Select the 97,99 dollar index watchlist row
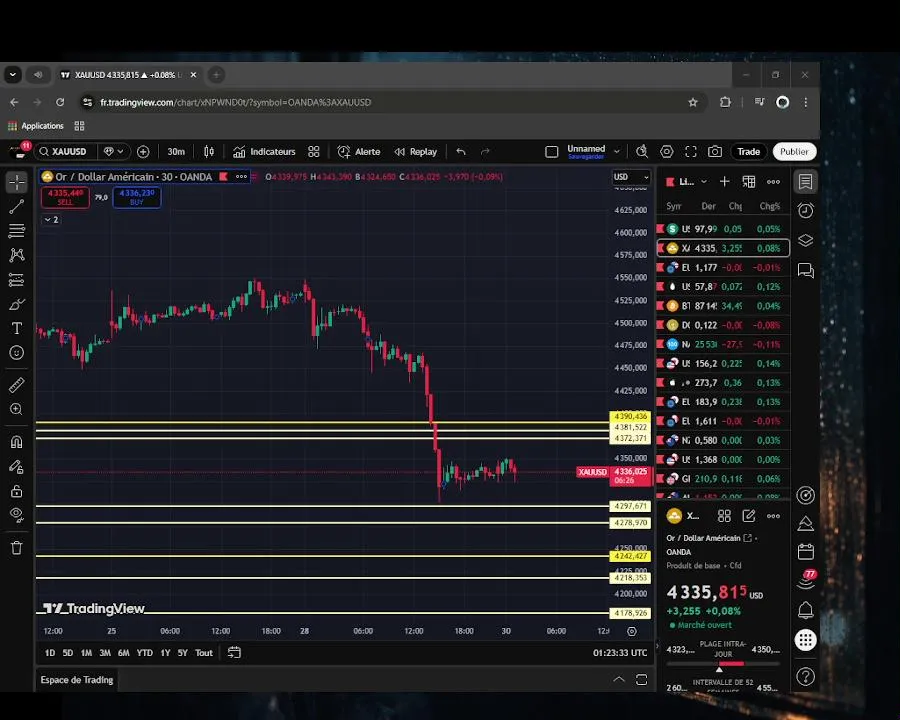Screen dimensions: 900x720 (723, 229)
